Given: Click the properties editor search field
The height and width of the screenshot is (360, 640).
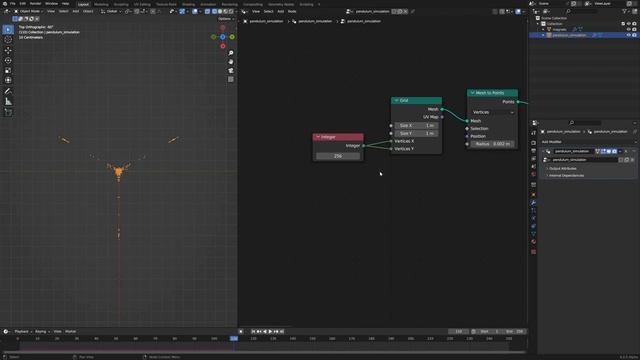Looking at the screenshot, I should [x=584, y=123].
